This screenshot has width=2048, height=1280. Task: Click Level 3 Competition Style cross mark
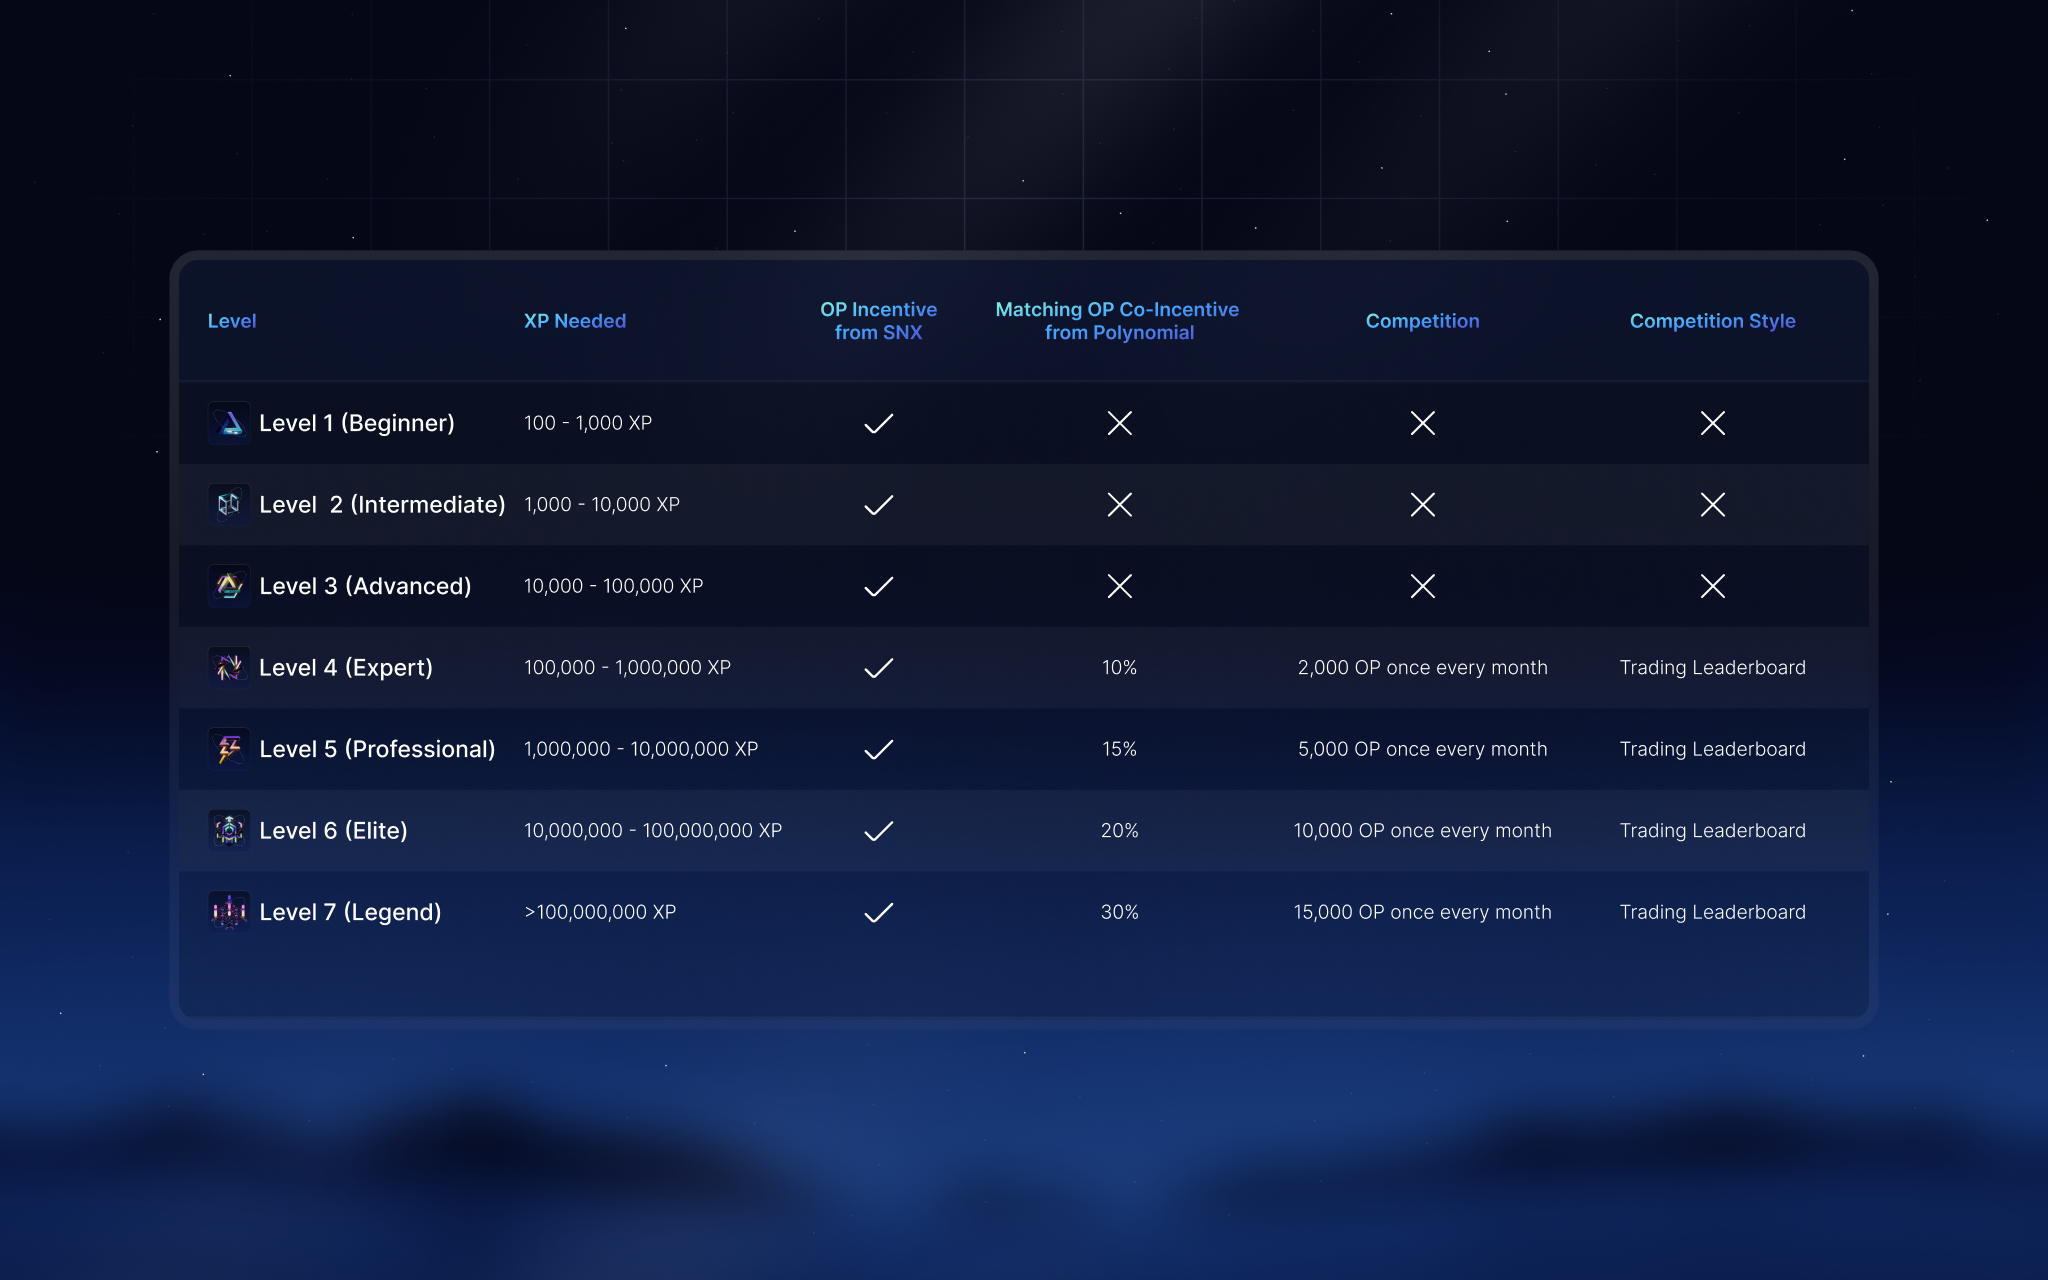click(x=1712, y=586)
